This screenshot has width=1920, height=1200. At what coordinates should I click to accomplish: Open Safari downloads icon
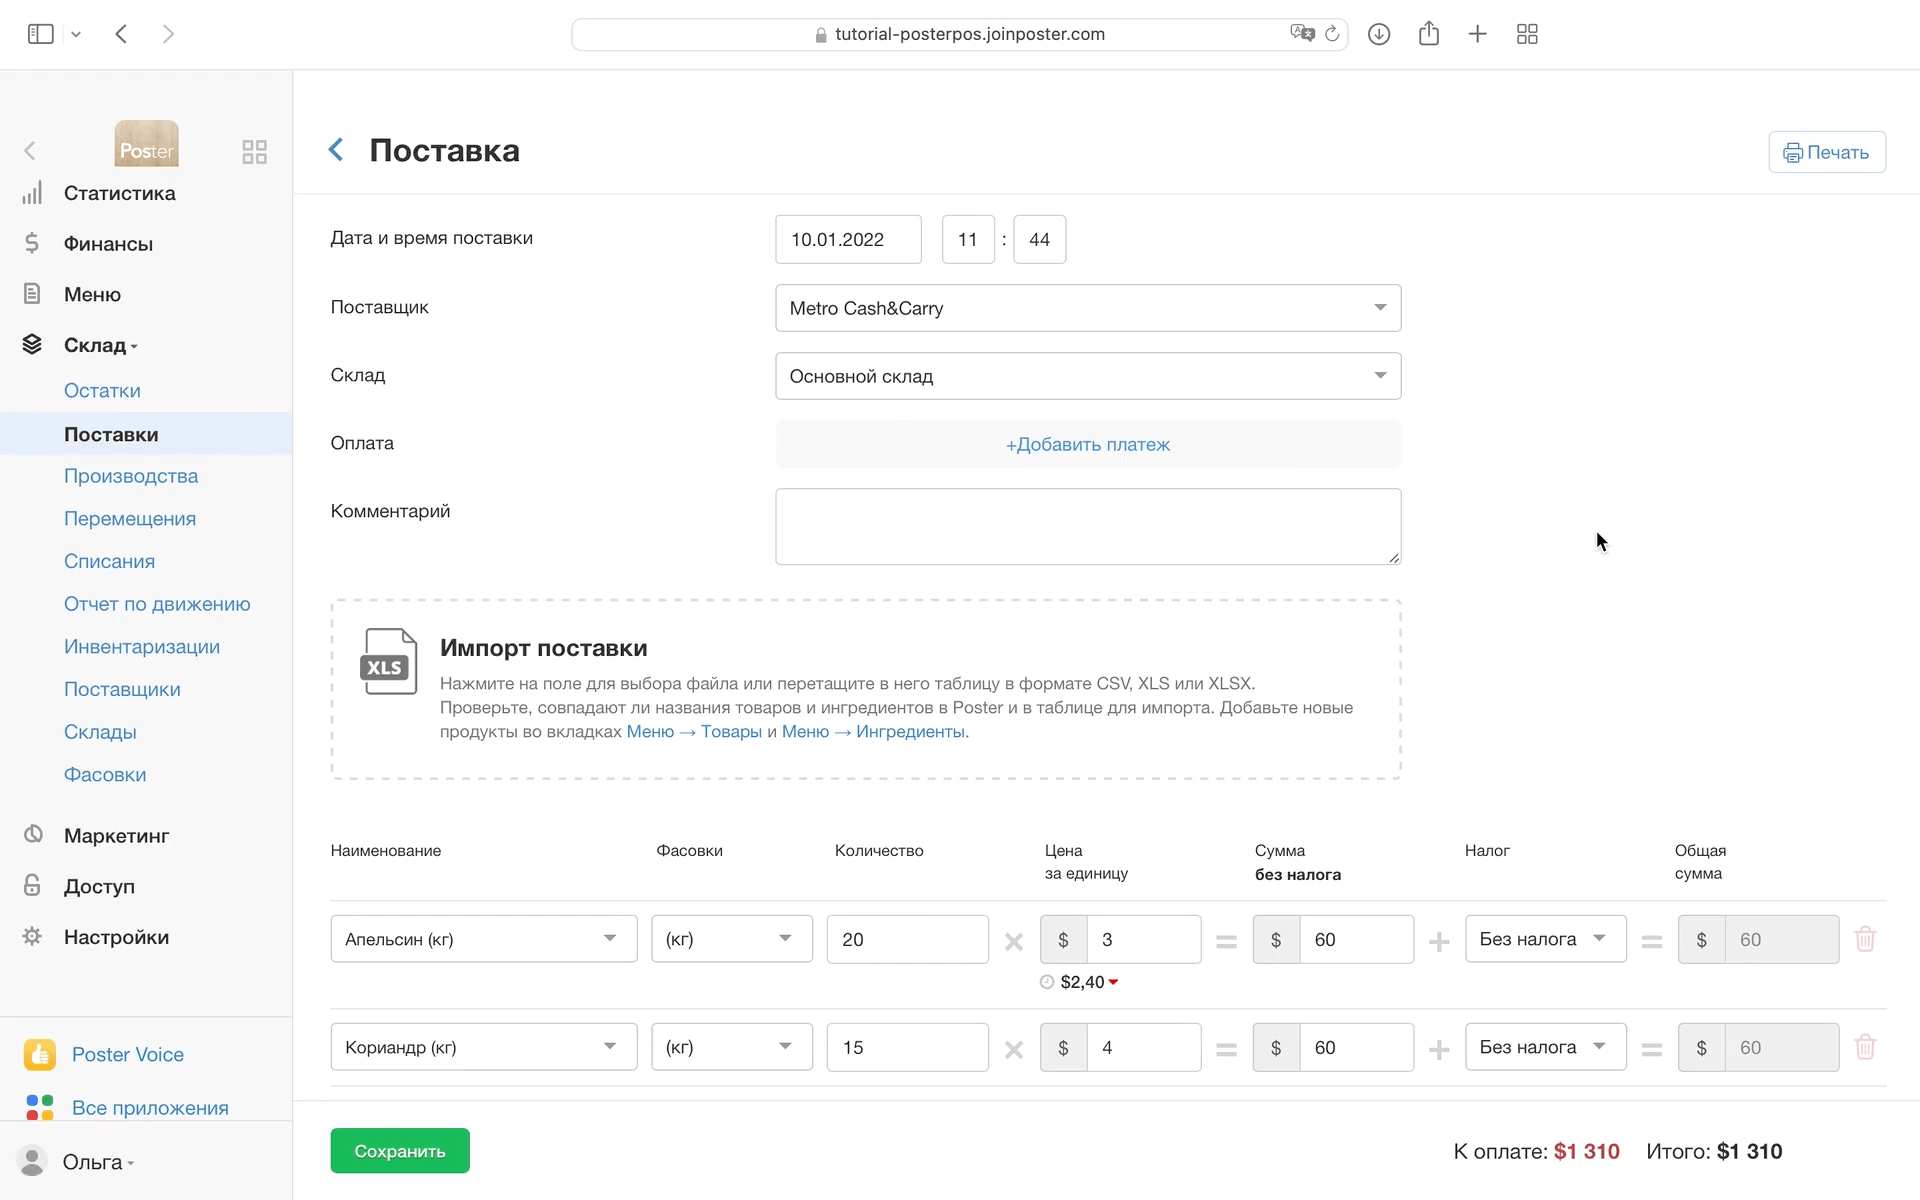click(x=1378, y=34)
